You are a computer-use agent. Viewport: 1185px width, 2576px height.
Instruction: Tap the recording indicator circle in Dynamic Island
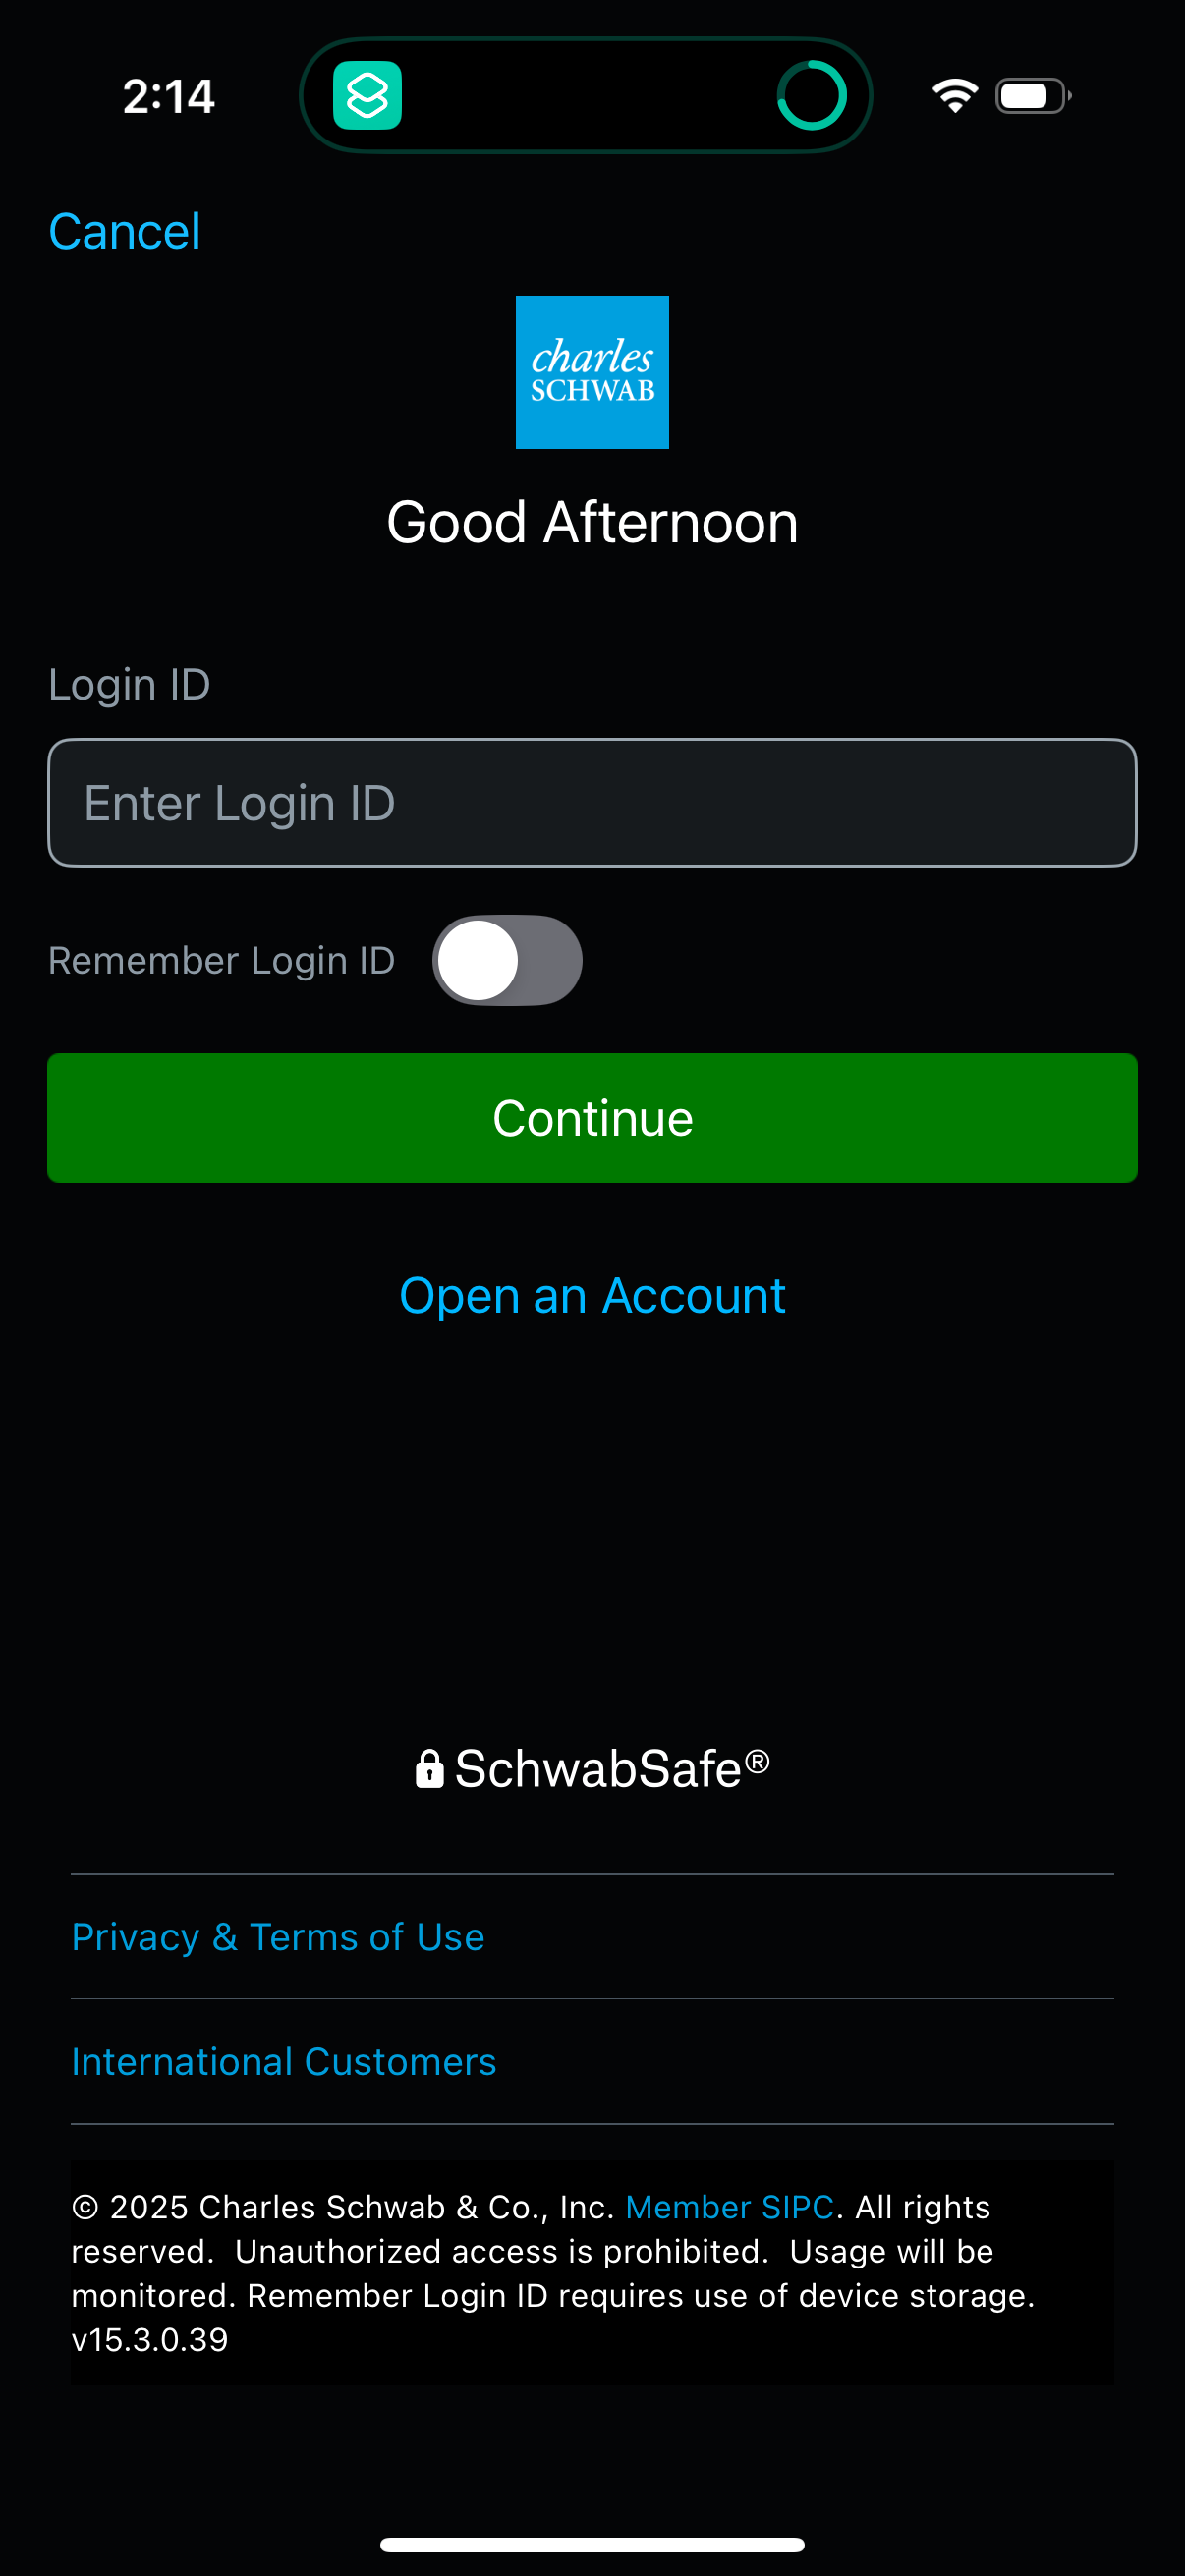point(812,95)
